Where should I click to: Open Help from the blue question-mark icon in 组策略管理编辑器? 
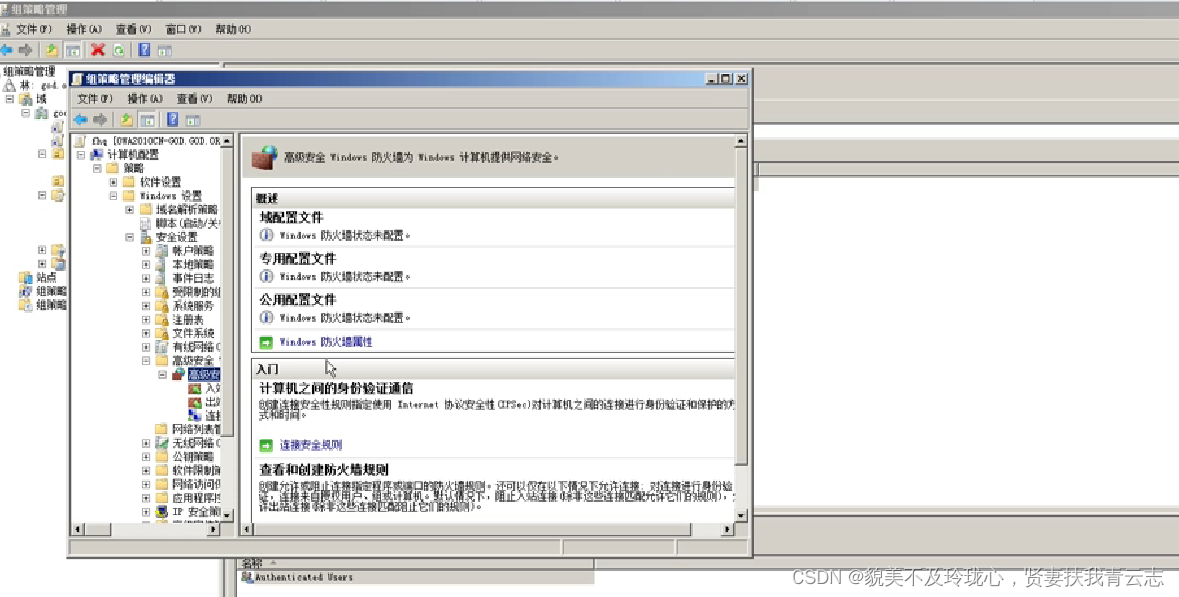tap(172, 120)
